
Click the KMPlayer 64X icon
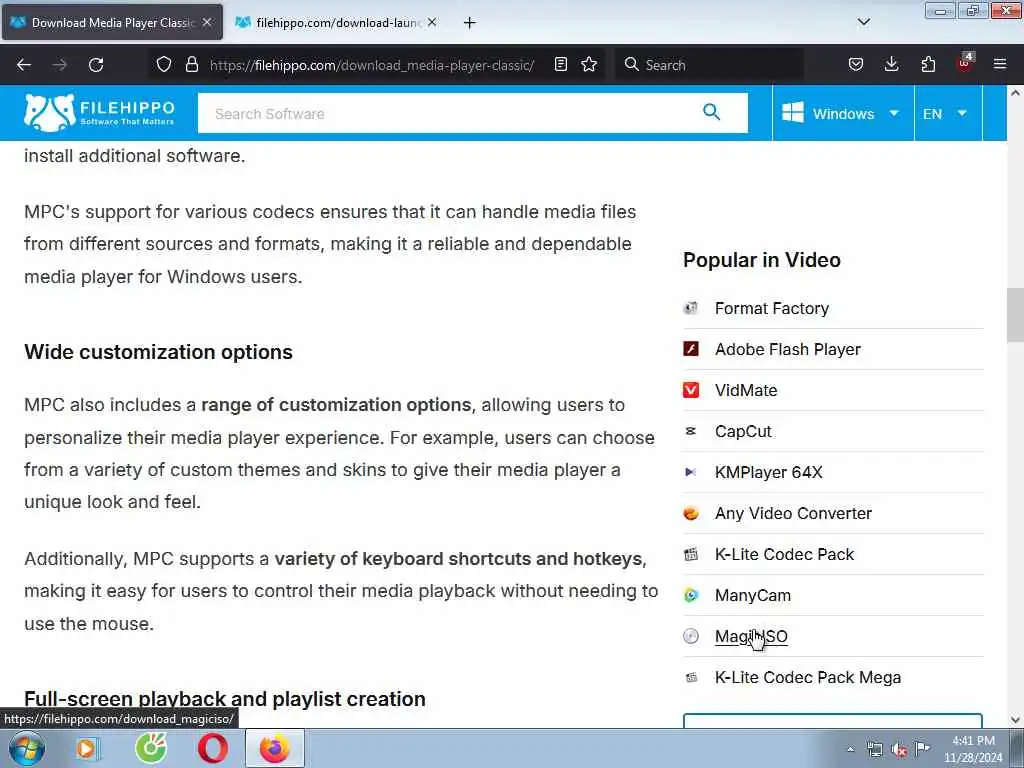[x=691, y=472]
